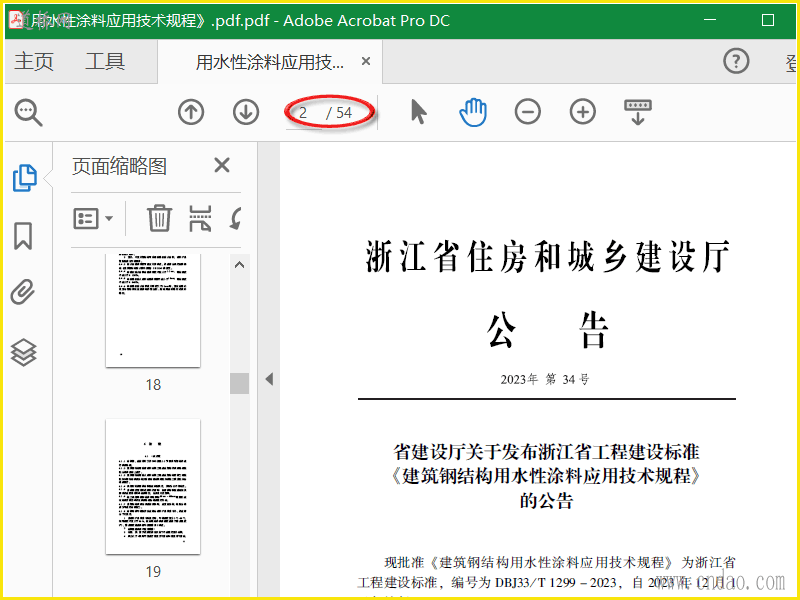Zoom in with the plus icon
The image size is (800, 600).
click(583, 112)
